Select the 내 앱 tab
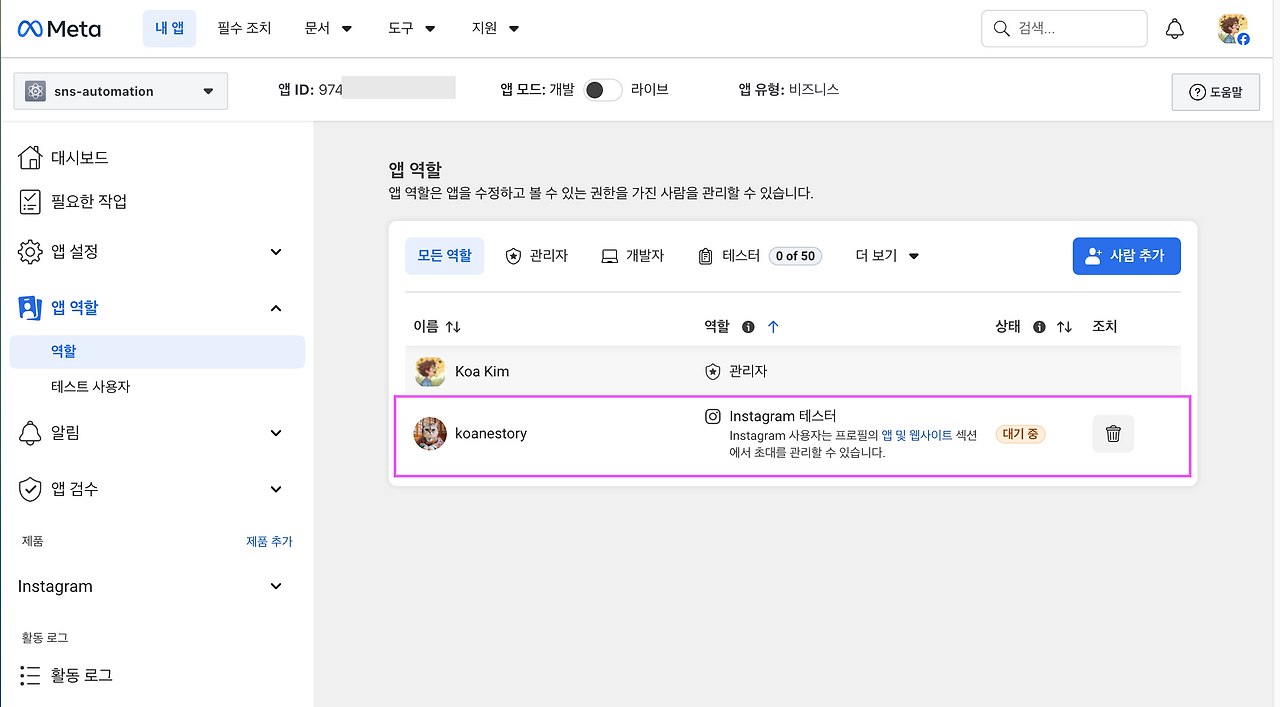Viewport: 1280px width, 707px height. [x=169, y=28]
